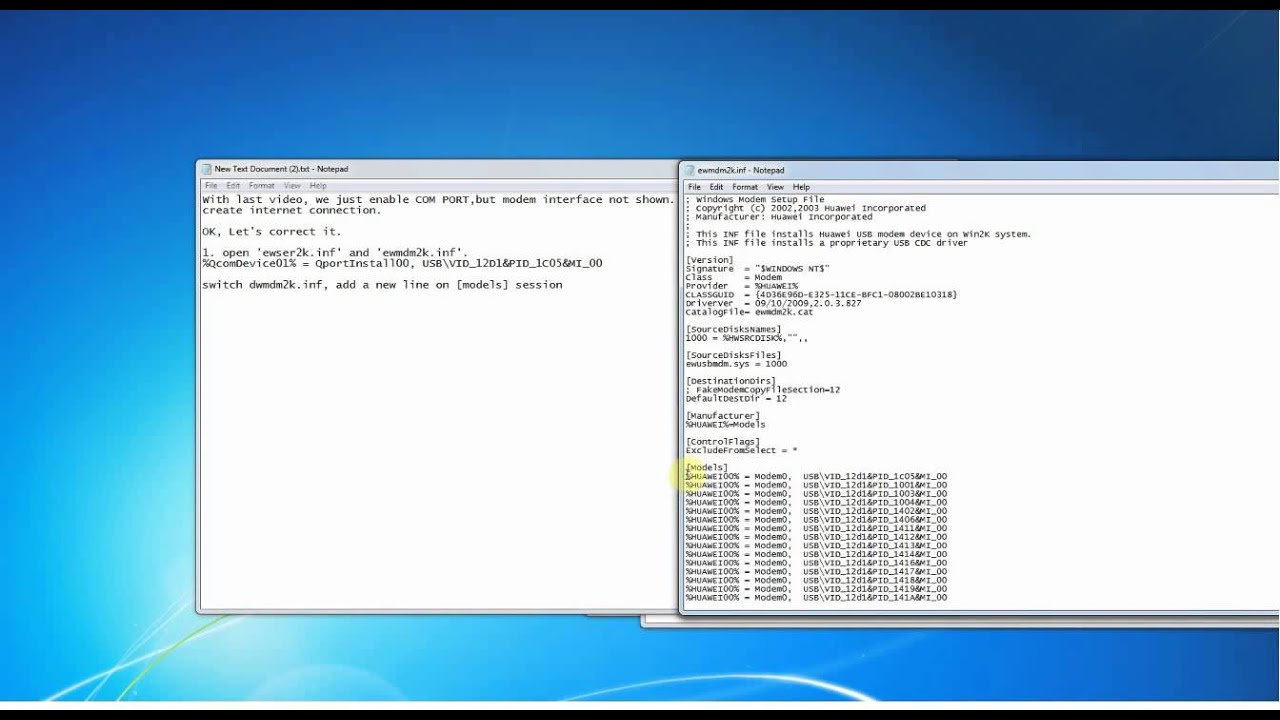1280x720 pixels.
Task: Click the models line with PID_1413
Action: click(x=816, y=546)
